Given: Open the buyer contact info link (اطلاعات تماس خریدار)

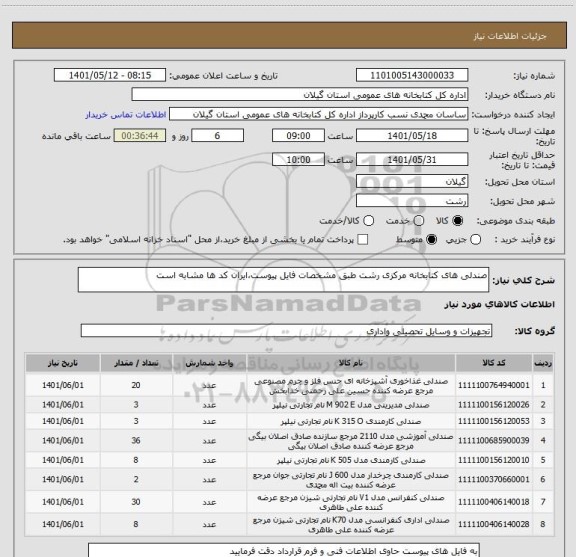Looking at the screenshot, I should click(126, 115).
